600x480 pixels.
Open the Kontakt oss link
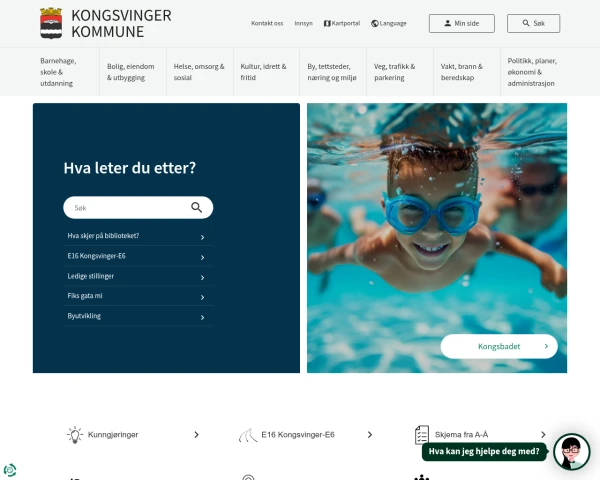point(267,23)
